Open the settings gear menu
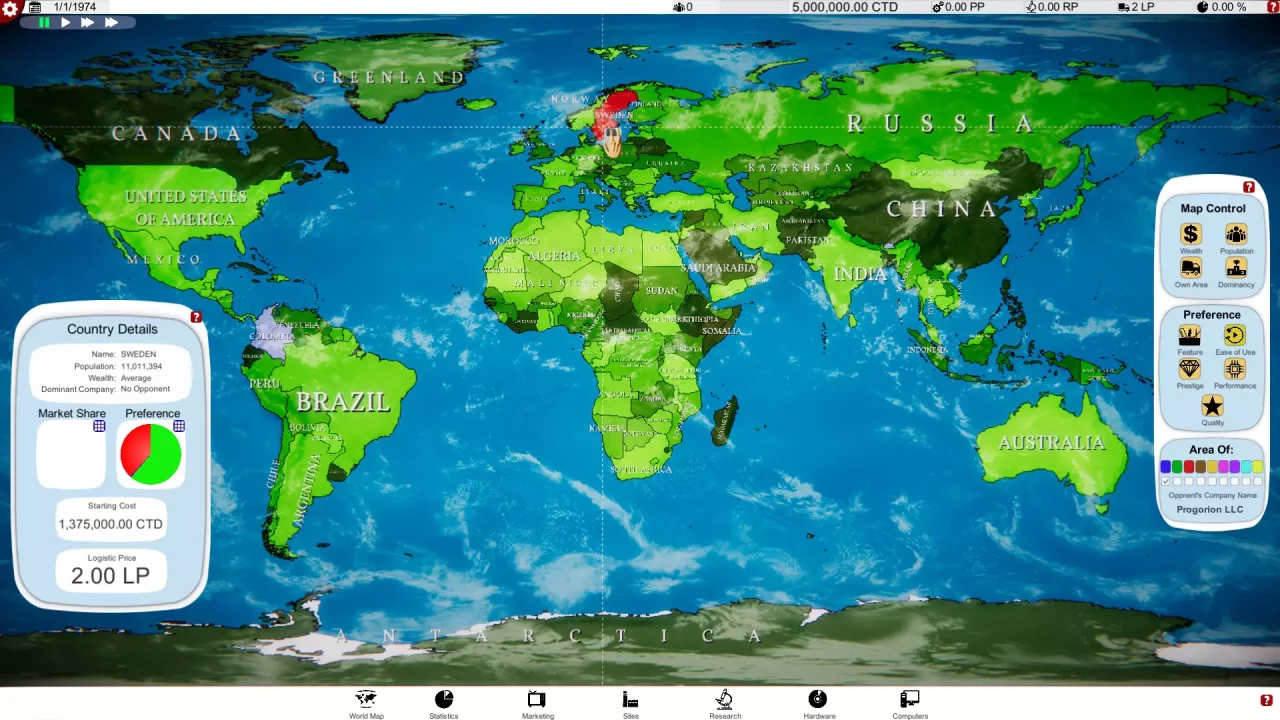1280x720 pixels. tap(10, 9)
